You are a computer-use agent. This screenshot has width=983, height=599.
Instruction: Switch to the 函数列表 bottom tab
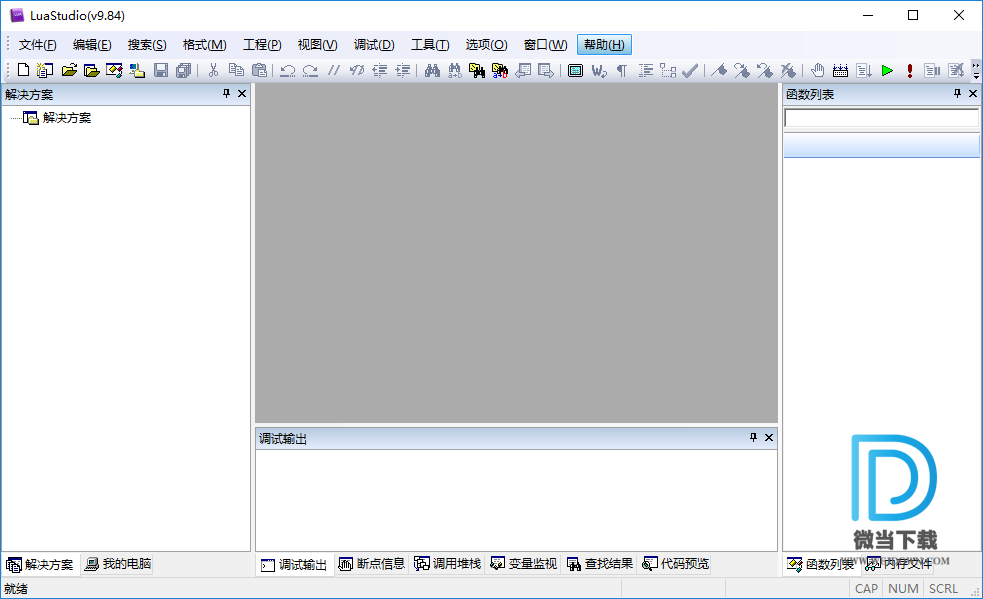click(x=821, y=565)
